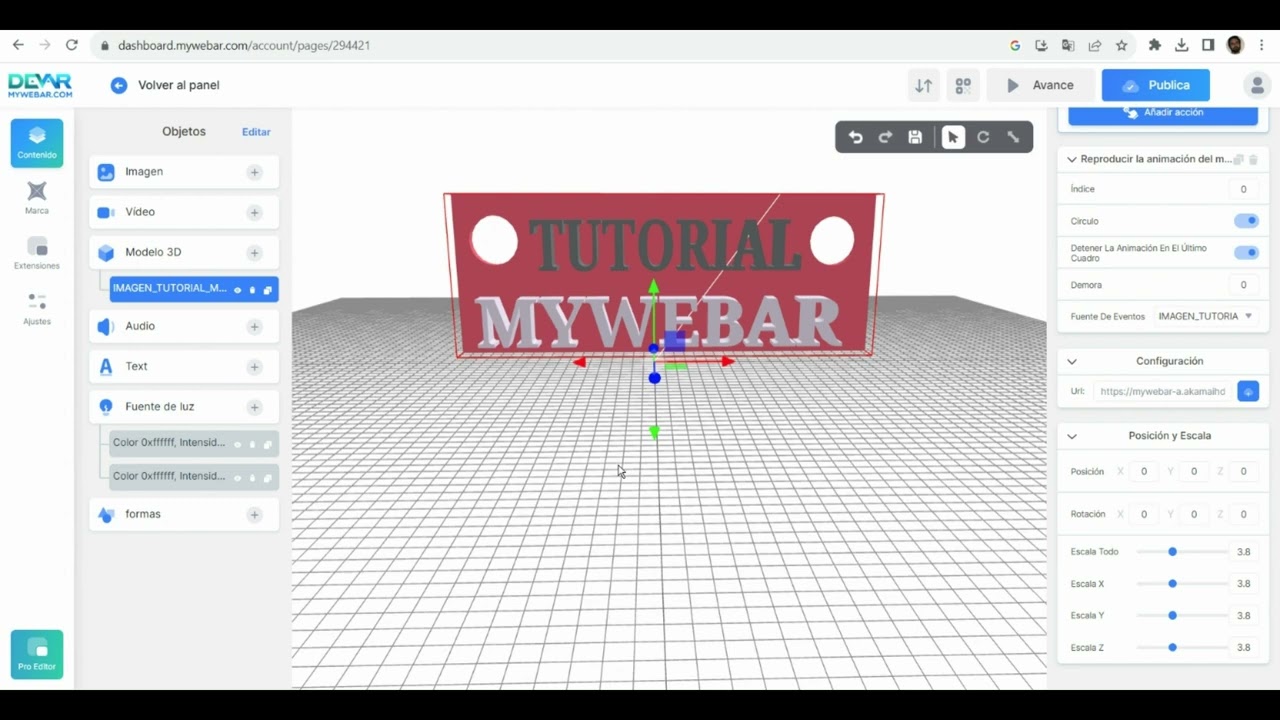Click Volver al panel link
Image resolution: width=1280 pixels, height=720 pixels.
tap(179, 85)
